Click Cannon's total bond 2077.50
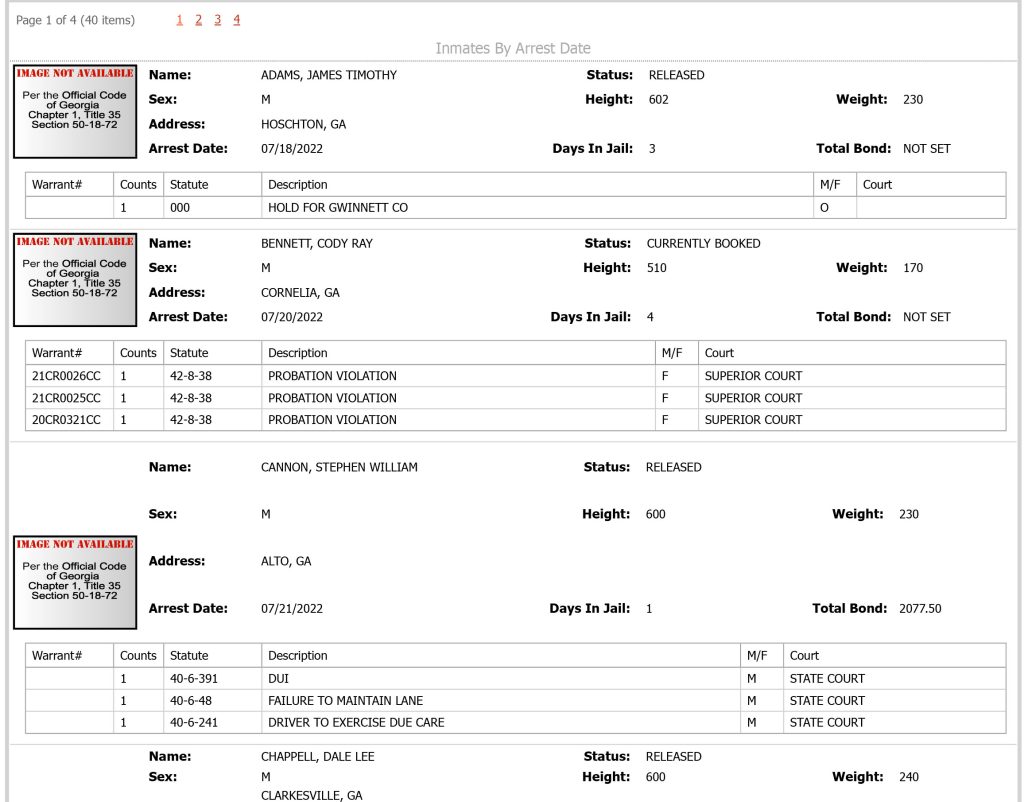This screenshot has height=802, width=1024. coord(920,609)
